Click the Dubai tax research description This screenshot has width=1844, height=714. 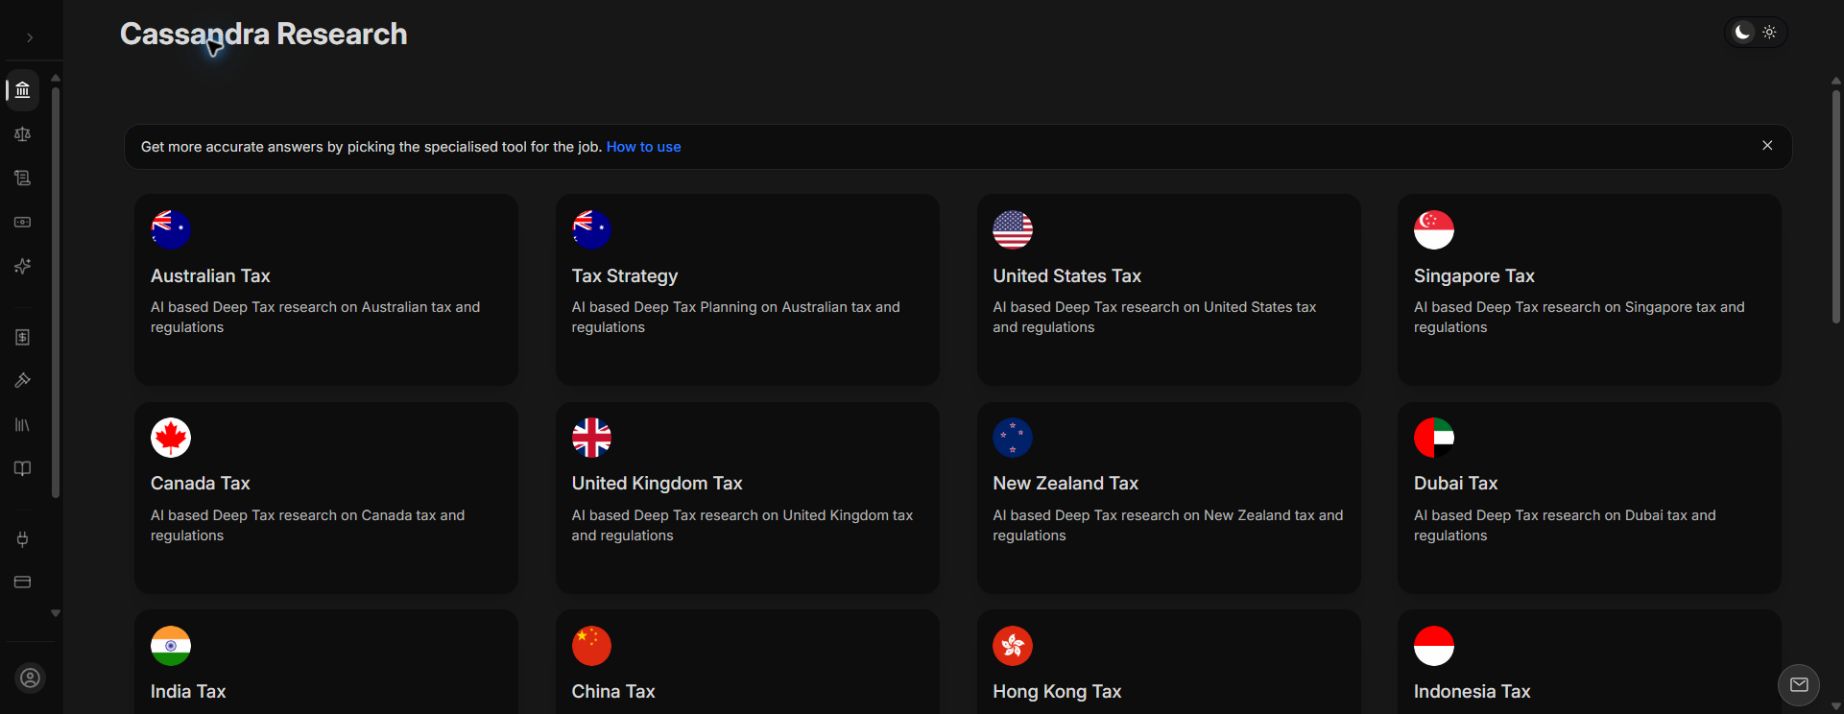1565,525
